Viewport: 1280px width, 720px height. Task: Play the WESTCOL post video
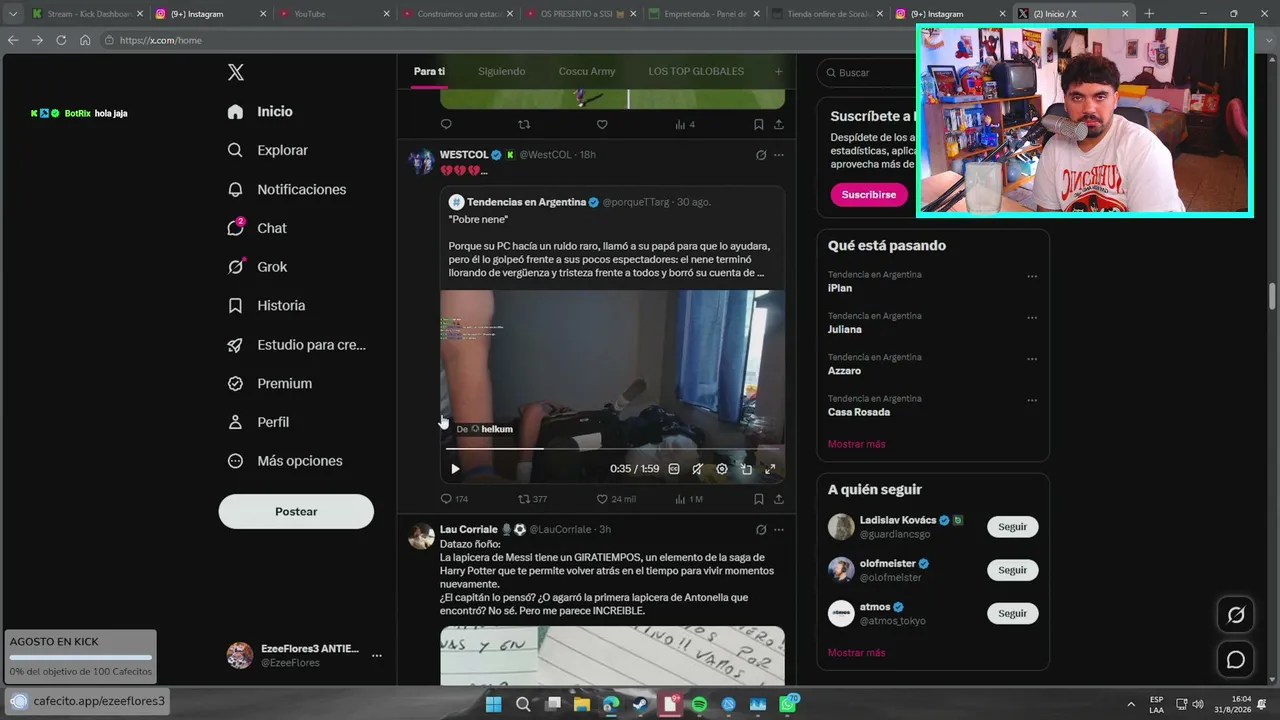[x=455, y=469]
